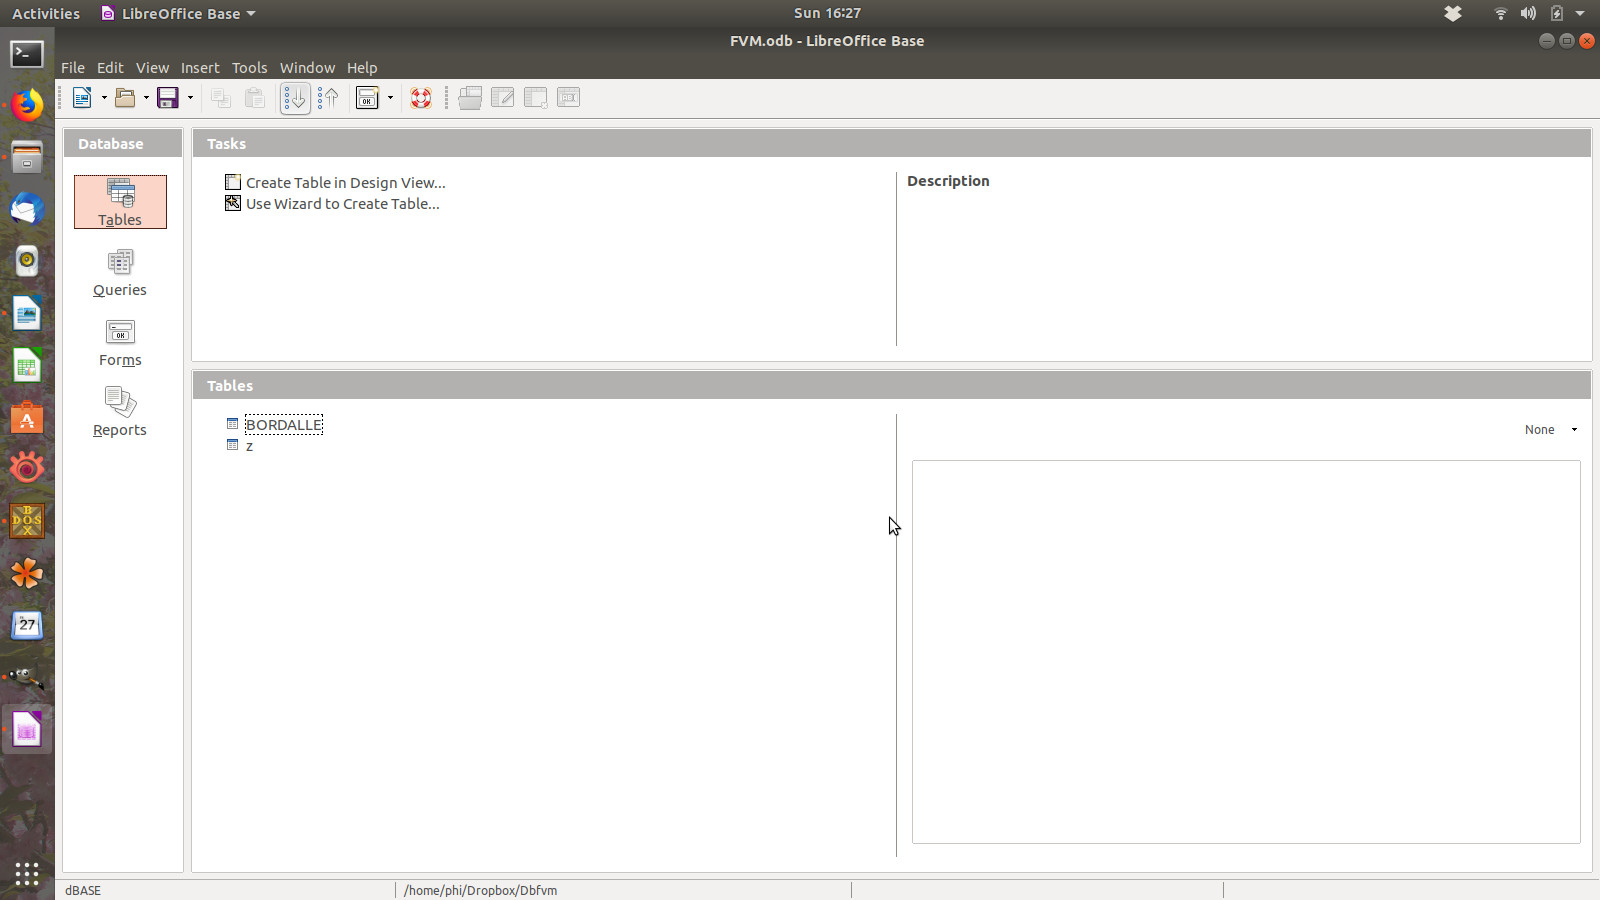
Task: Select the Queries section
Action: click(x=119, y=272)
